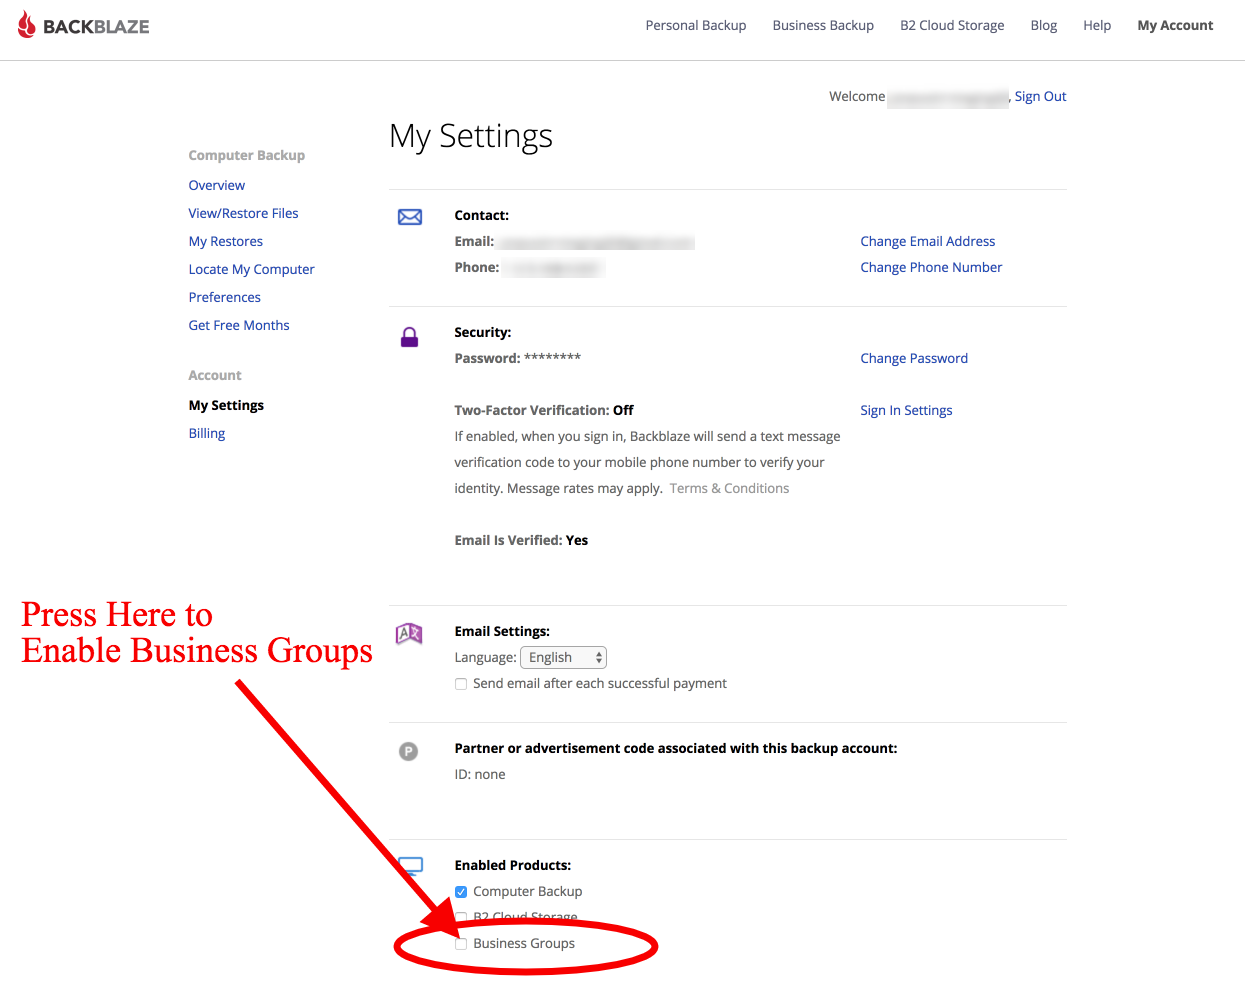Click the envelope icon beside Contact
The image size is (1245, 1000).
tap(410, 217)
